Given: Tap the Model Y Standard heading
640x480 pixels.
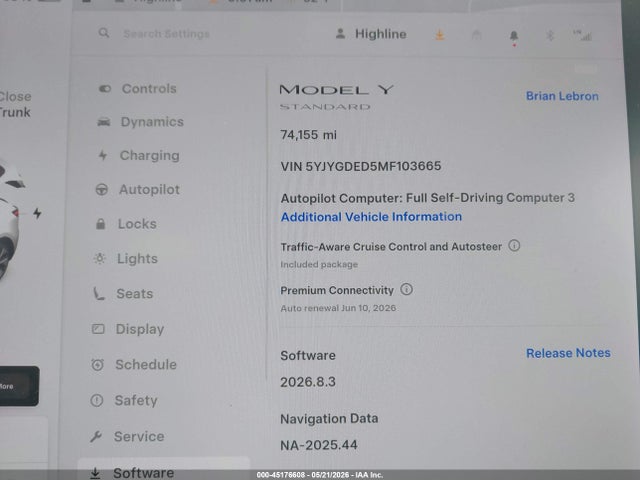Looking at the screenshot, I should point(336,97).
